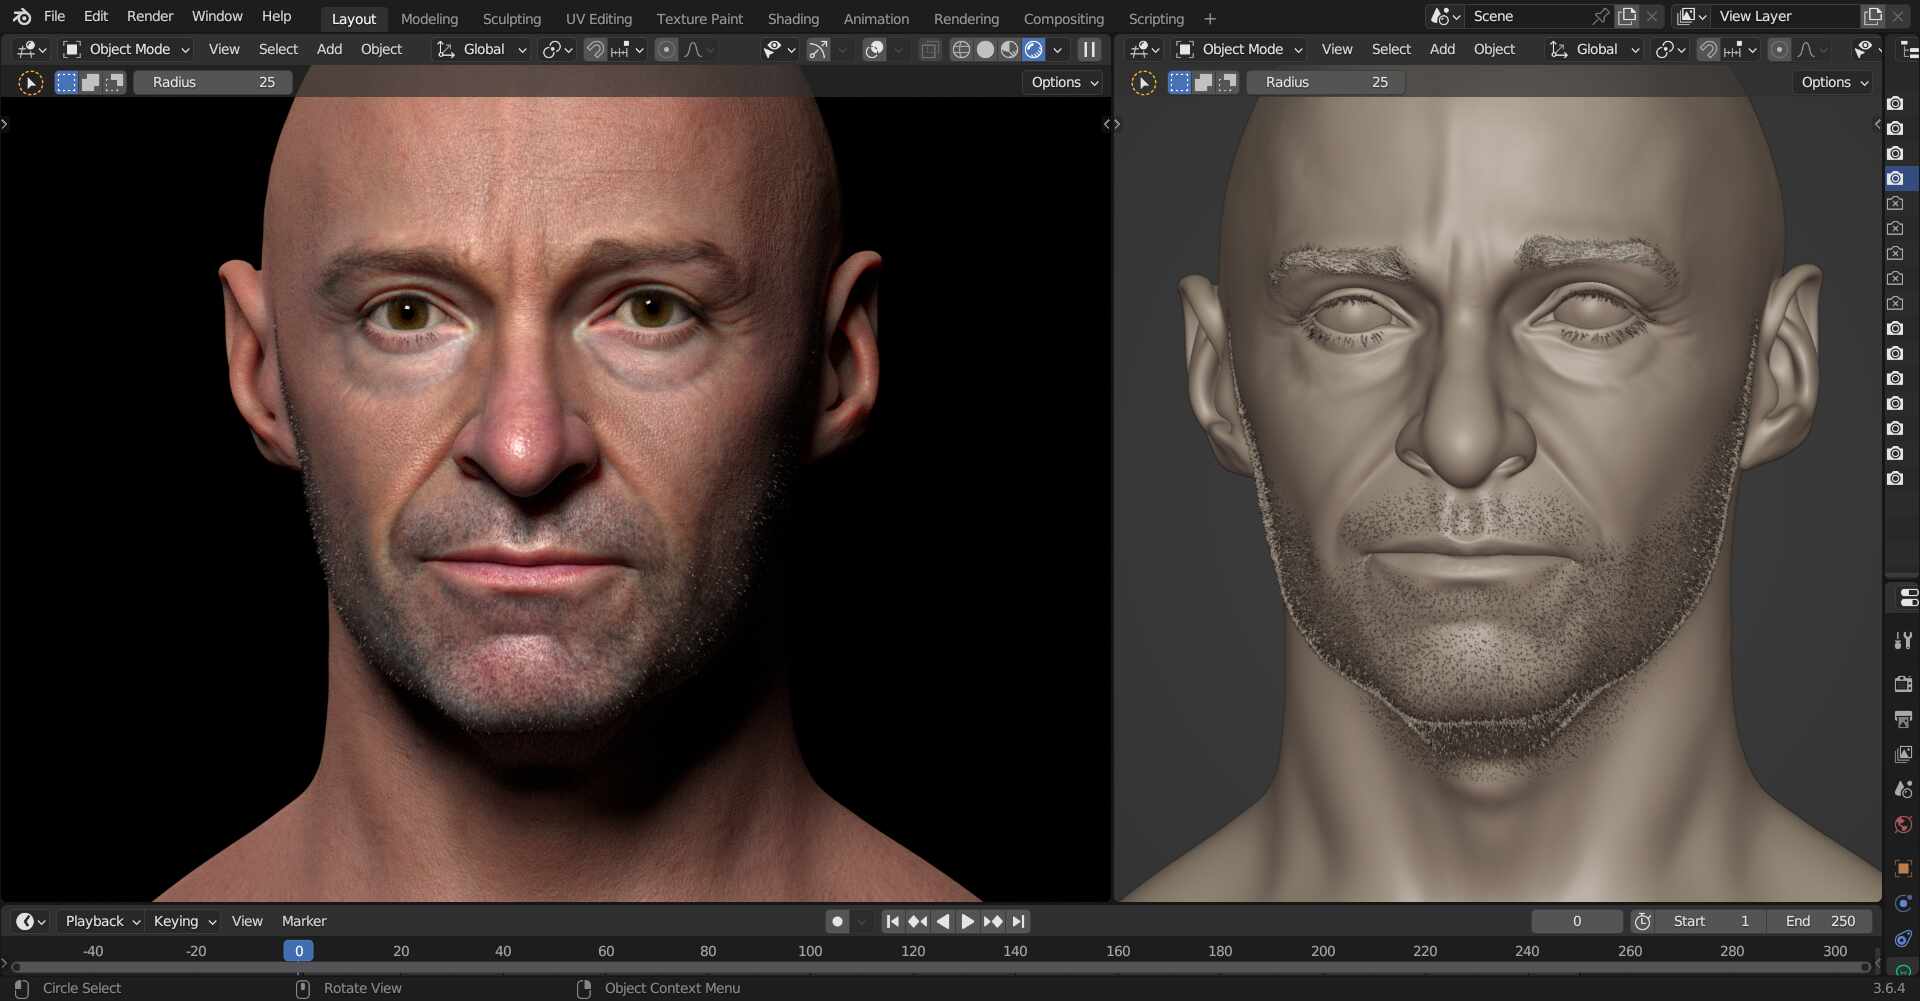The image size is (1920, 1001).
Task: Toggle show overlays in left viewport
Action: coord(874,49)
